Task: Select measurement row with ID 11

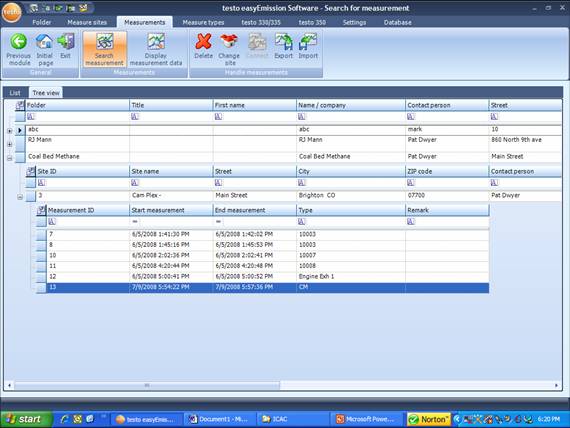Action: (x=268, y=266)
